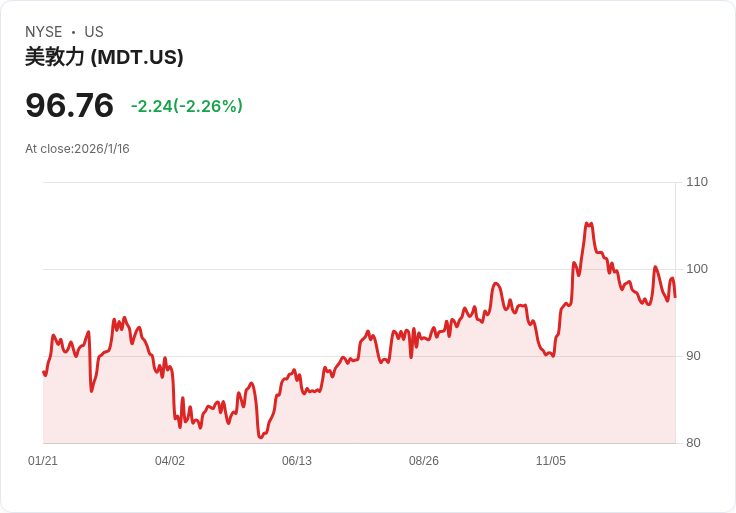Select the 100 y-axis label
This screenshot has height=513, width=736.
coord(697,269)
